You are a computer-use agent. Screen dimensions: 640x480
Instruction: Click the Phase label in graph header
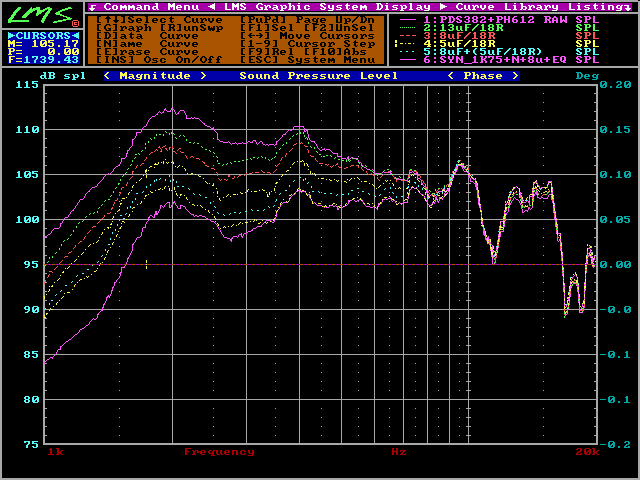[x=483, y=76]
